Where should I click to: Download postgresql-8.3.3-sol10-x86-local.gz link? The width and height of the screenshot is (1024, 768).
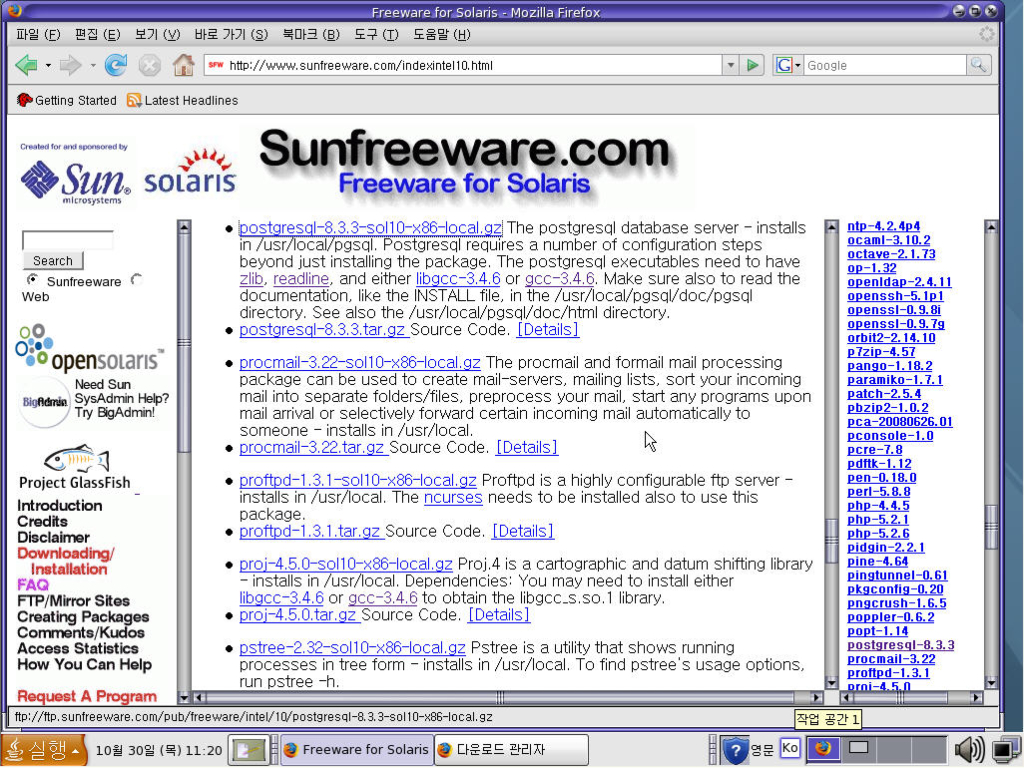[370, 228]
